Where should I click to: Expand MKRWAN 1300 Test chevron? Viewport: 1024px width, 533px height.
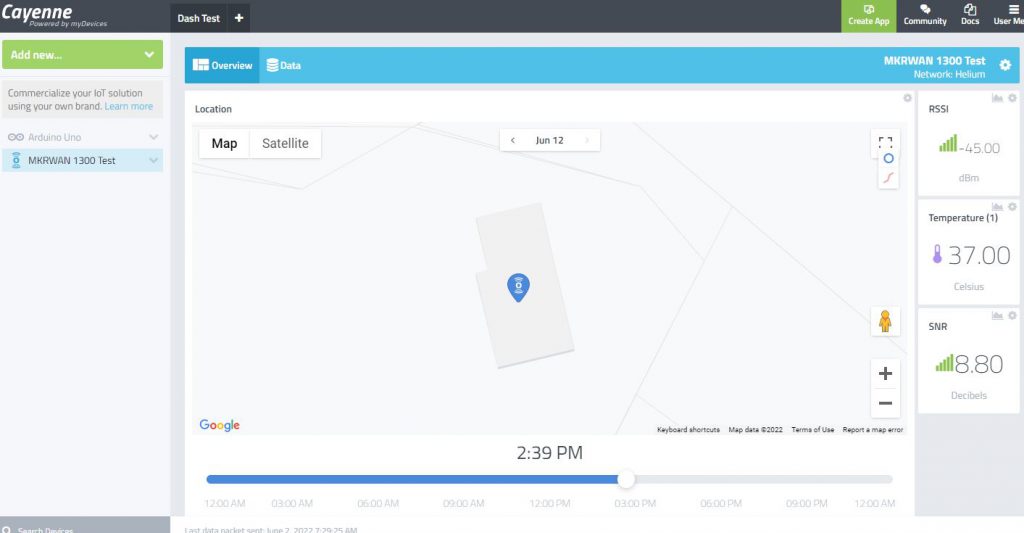(153, 161)
